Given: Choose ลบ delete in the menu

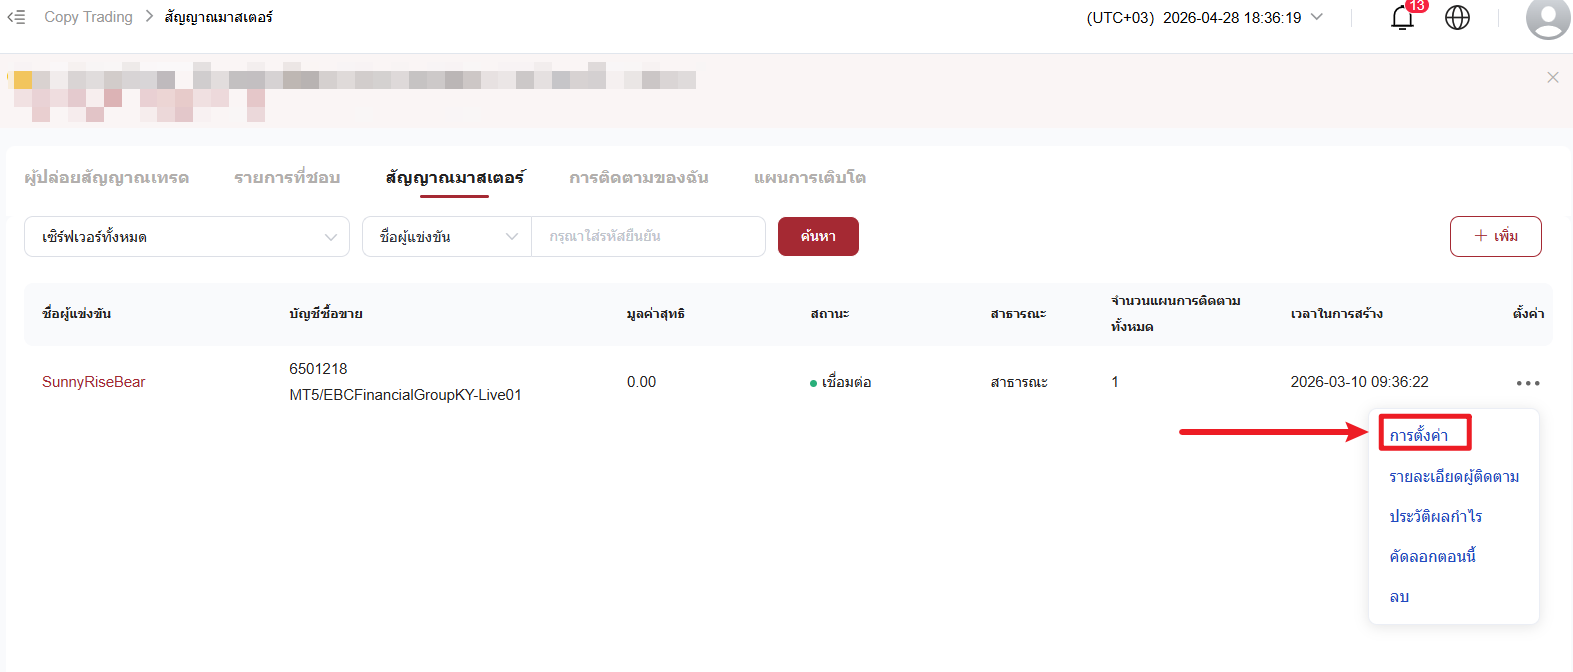Looking at the screenshot, I should (x=1399, y=596).
